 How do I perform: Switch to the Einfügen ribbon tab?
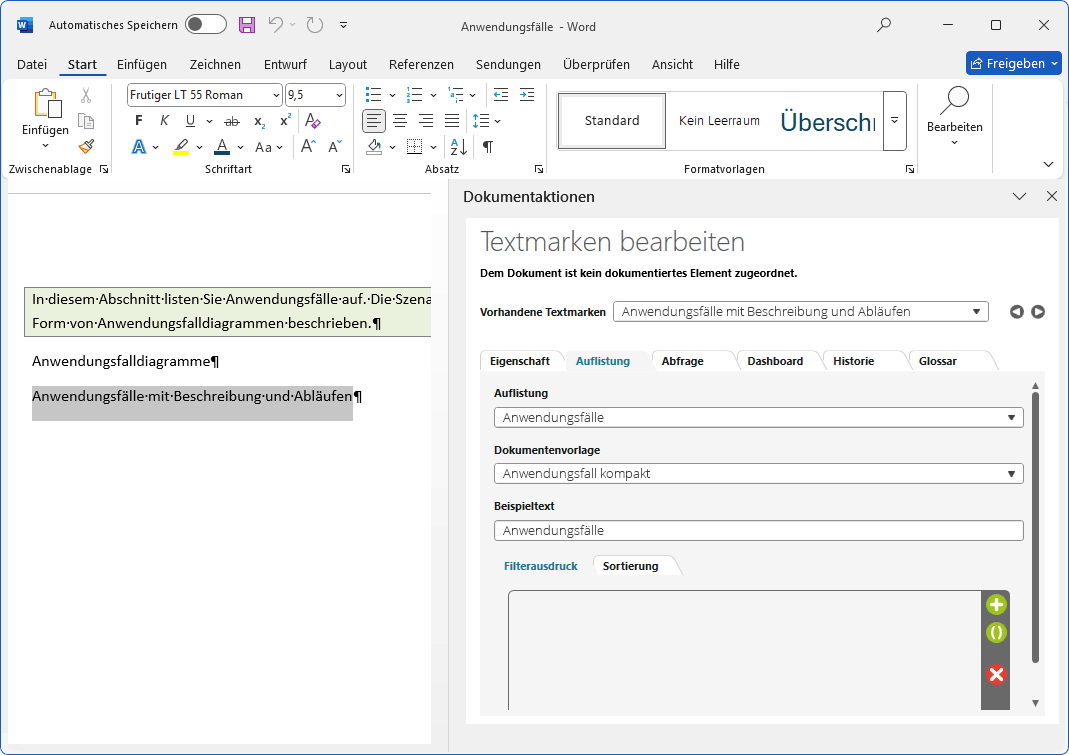pos(142,64)
